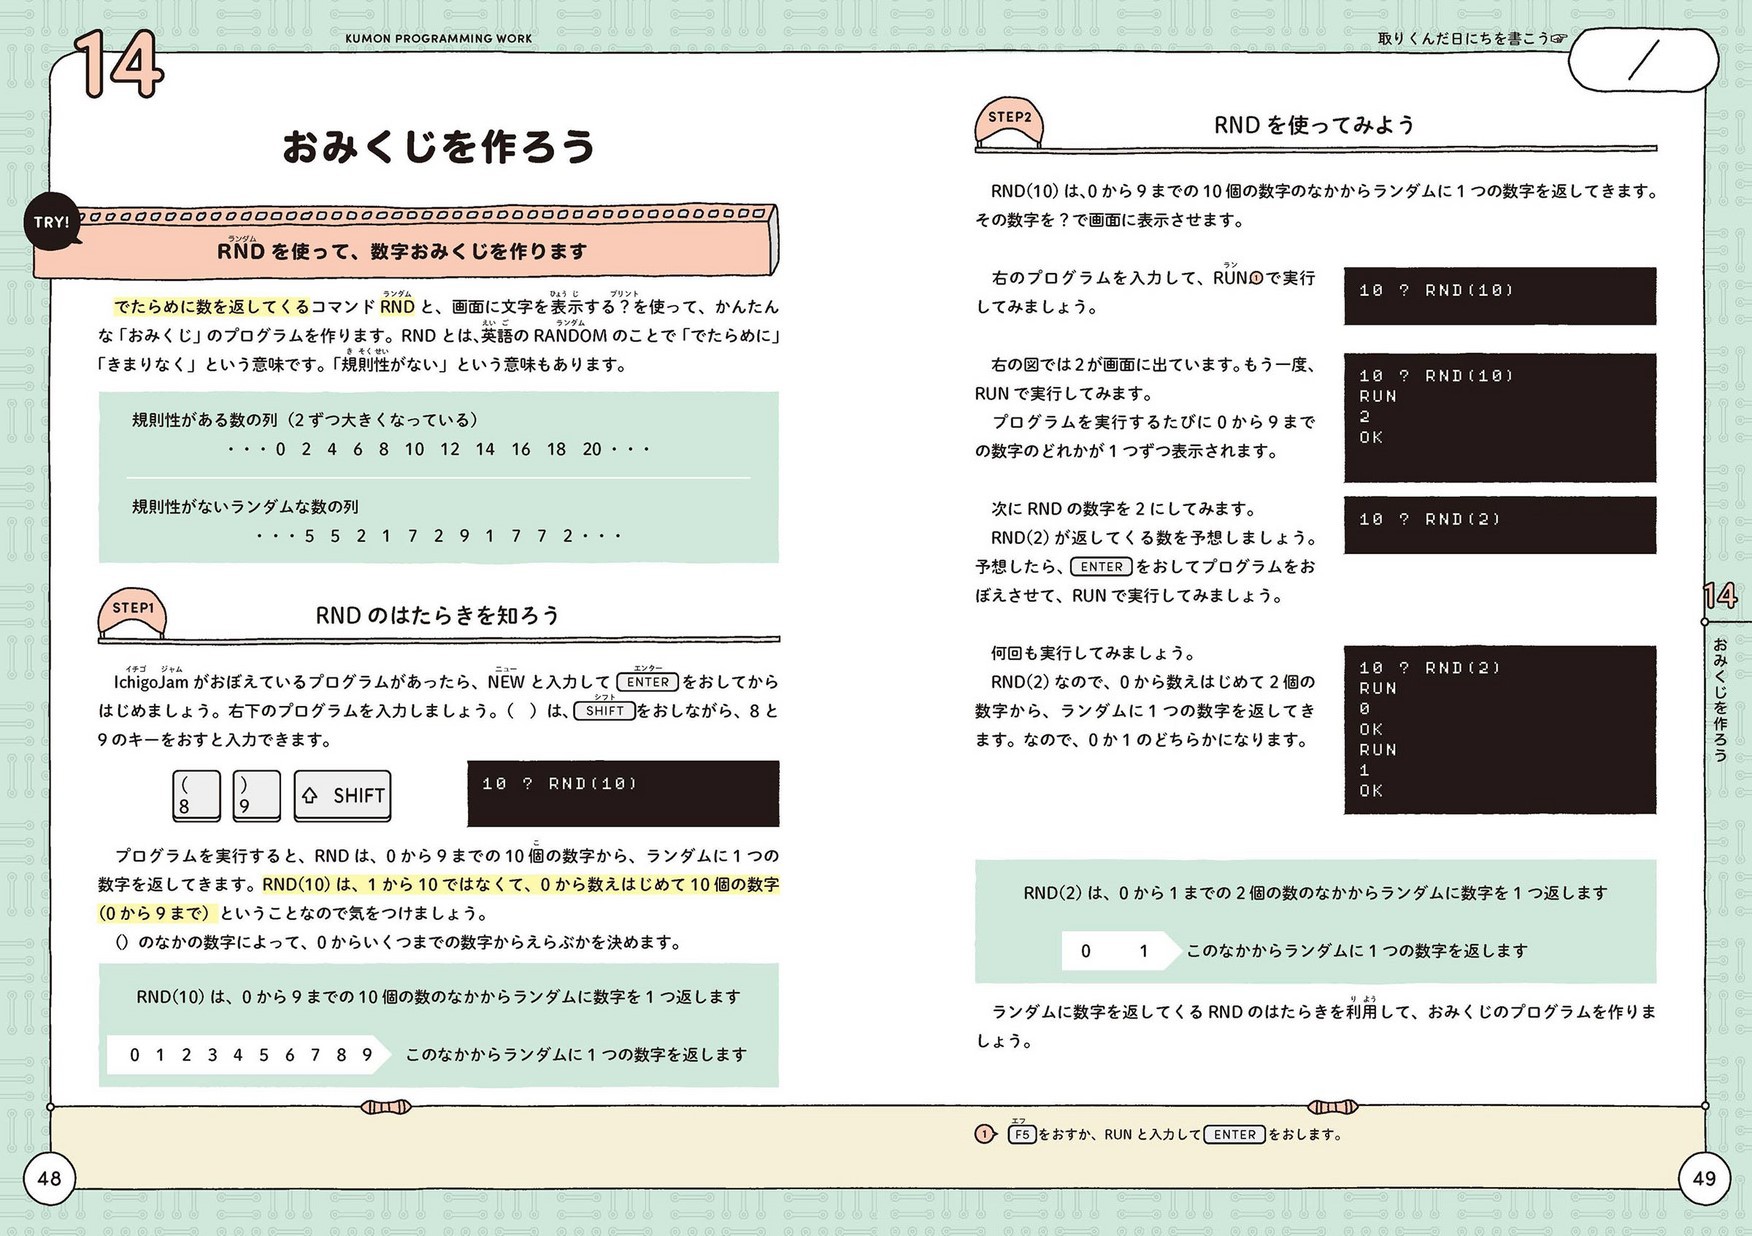Click the caption beside the '0 1' strip

point(1357,951)
